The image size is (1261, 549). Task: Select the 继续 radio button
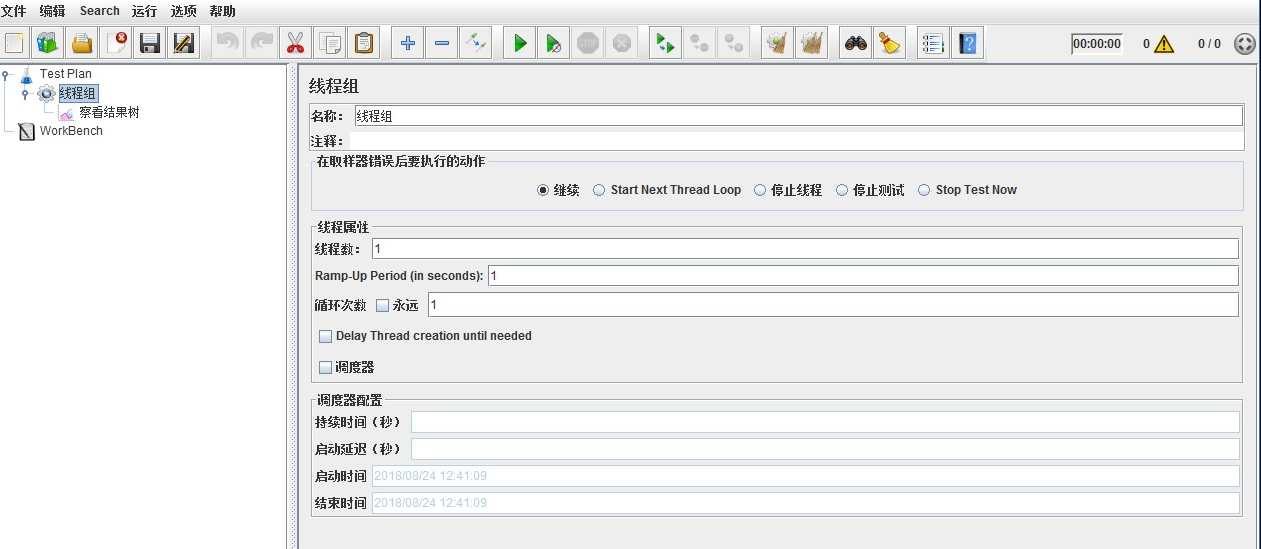click(x=543, y=190)
